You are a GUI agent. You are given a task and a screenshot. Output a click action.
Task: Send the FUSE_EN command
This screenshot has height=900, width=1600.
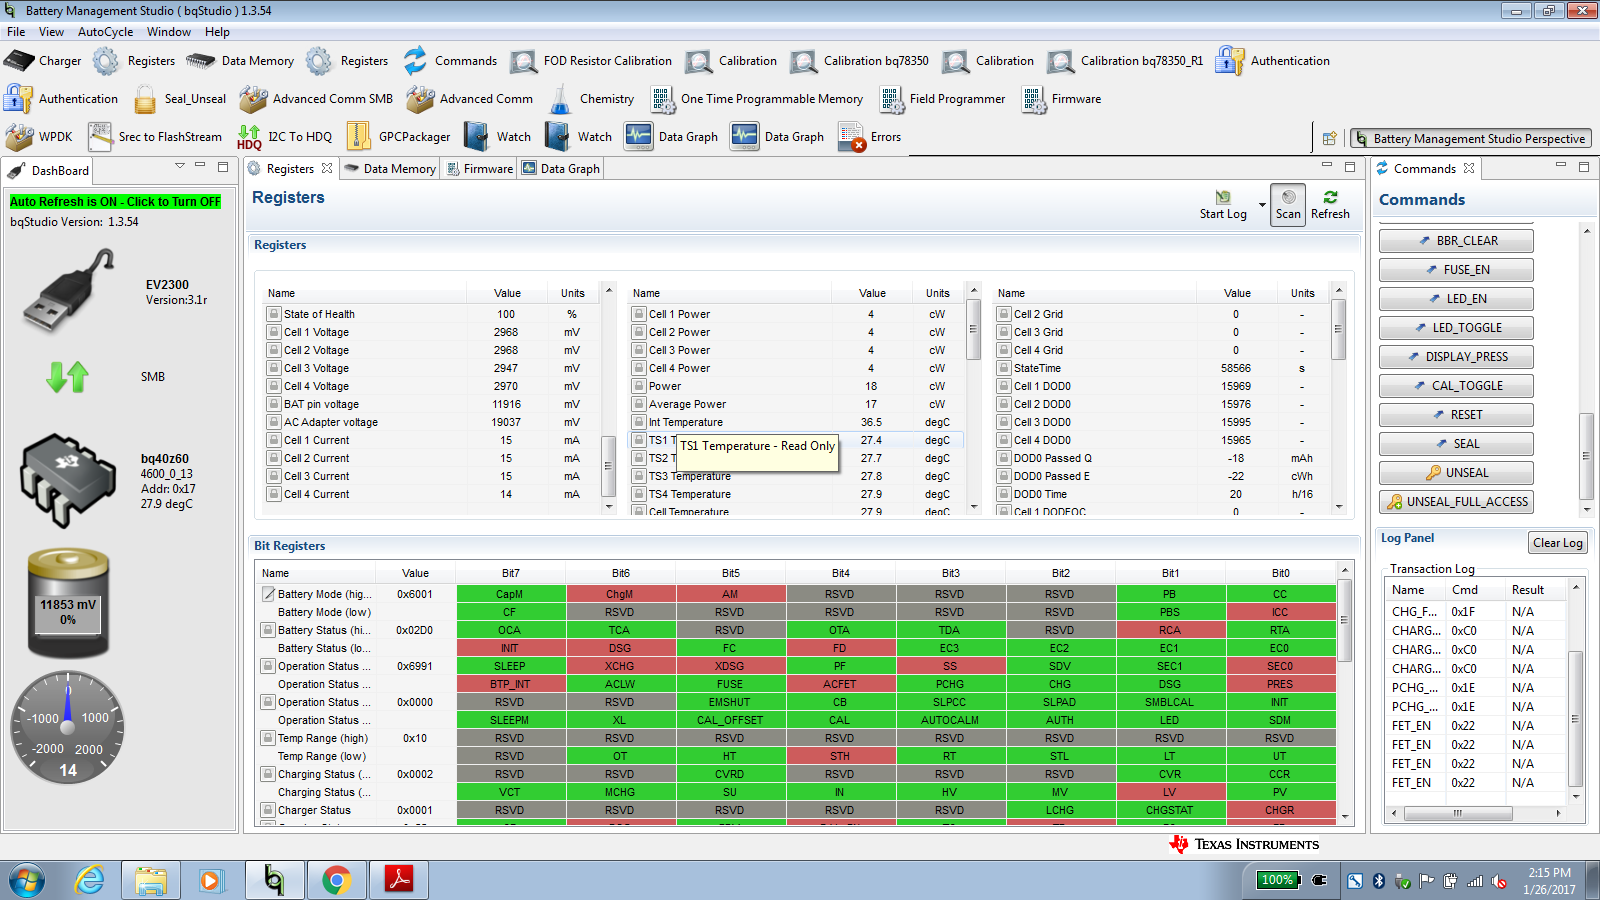point(1456,270)
